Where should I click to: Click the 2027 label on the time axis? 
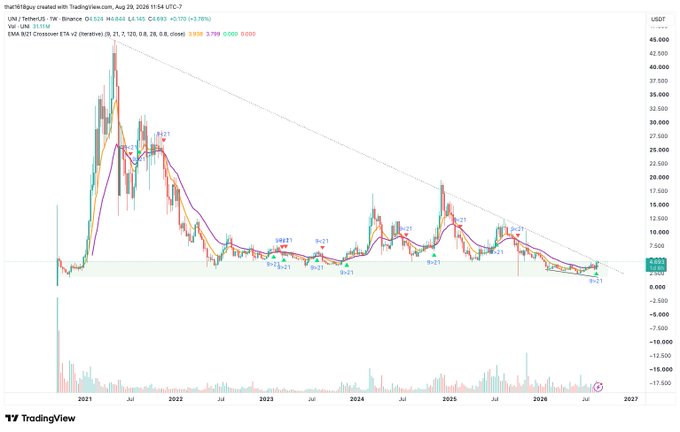[631, 399]
